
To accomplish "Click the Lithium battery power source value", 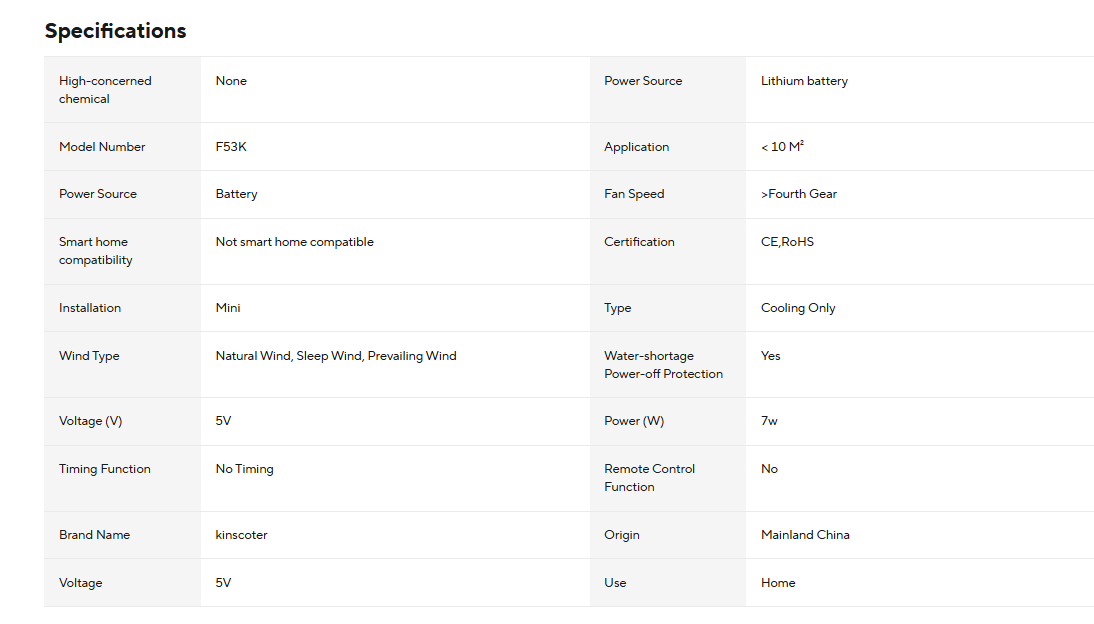I will pyautogui.click(x=804, y=81).
